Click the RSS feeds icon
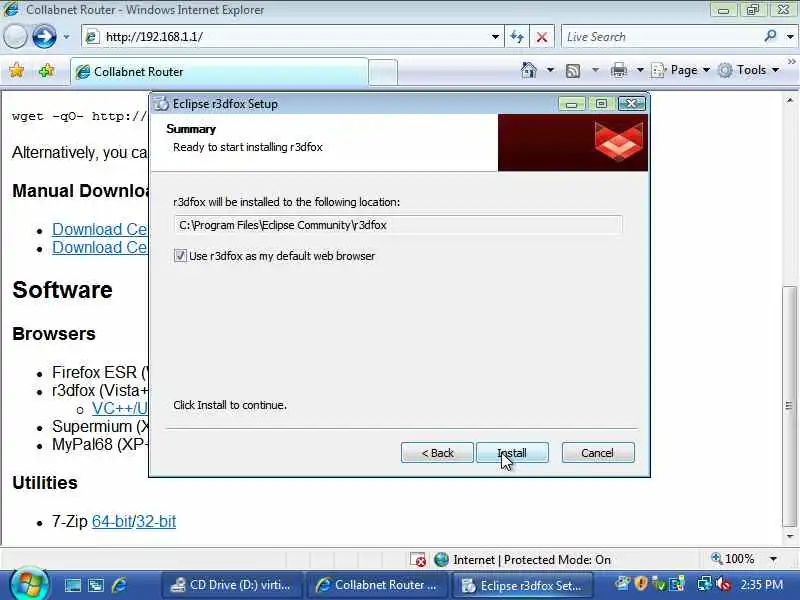The width and height of the screenshot is (800, 600). (573, 70)
